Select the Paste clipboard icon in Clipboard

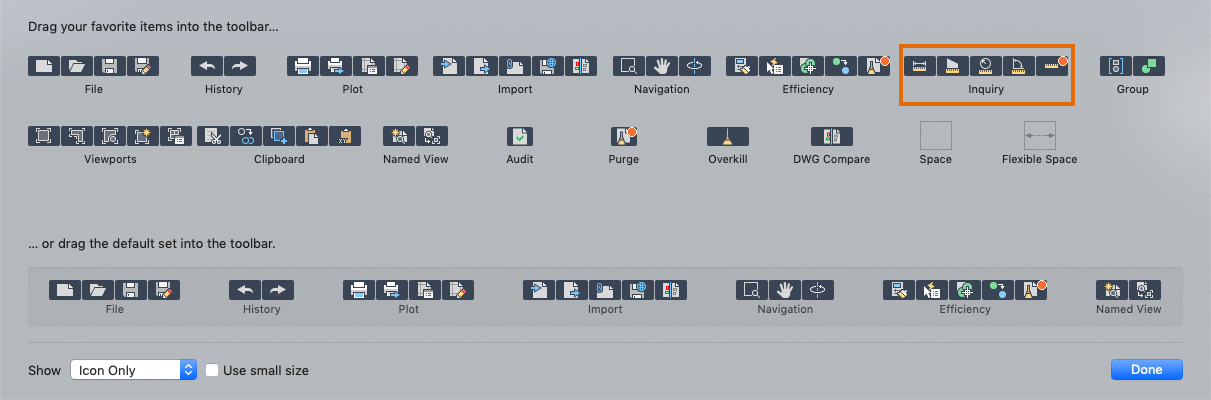pyautogui.click(x=311, y=137)
